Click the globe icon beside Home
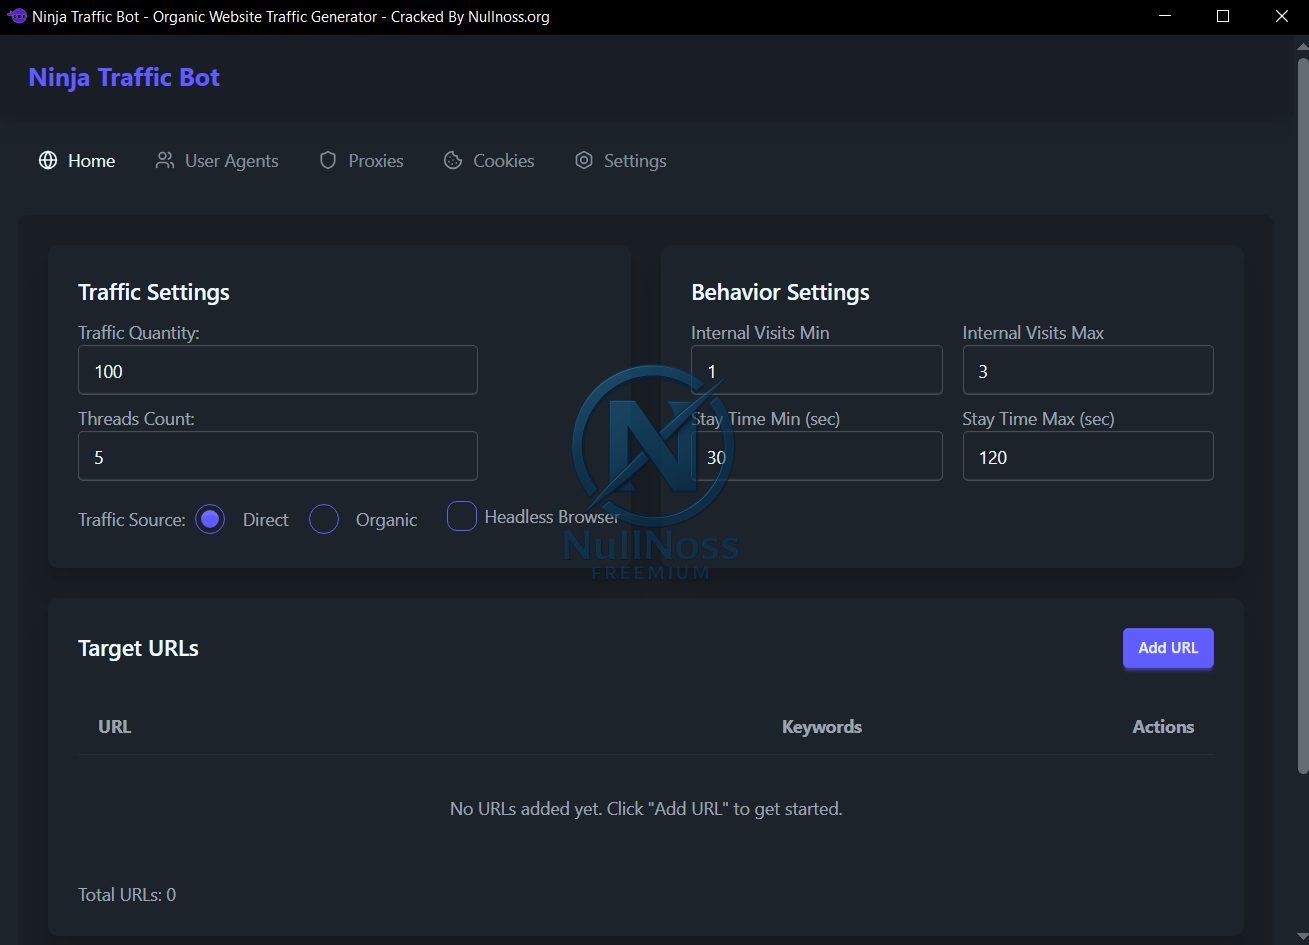The image size is (1309, 945). pyautogui.click(x=47, y=160)
